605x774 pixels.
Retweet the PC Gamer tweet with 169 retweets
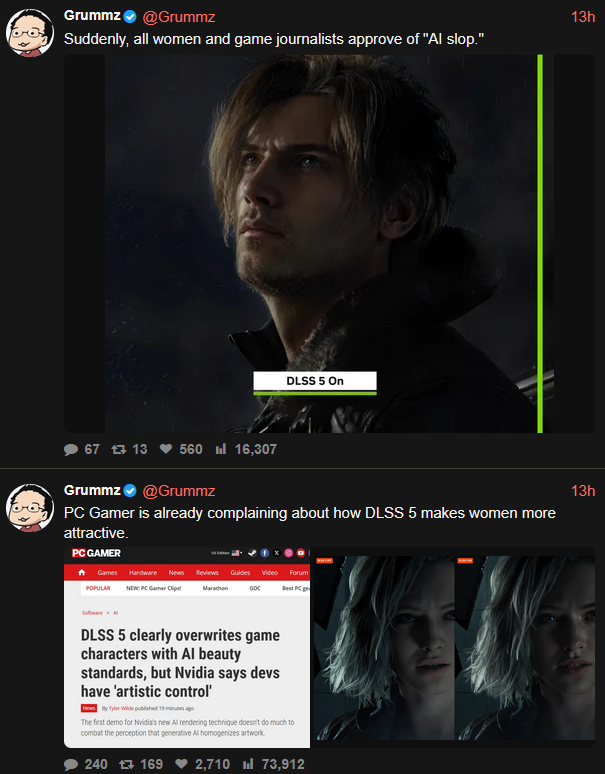pyautogui.click(x=141, y=764)
